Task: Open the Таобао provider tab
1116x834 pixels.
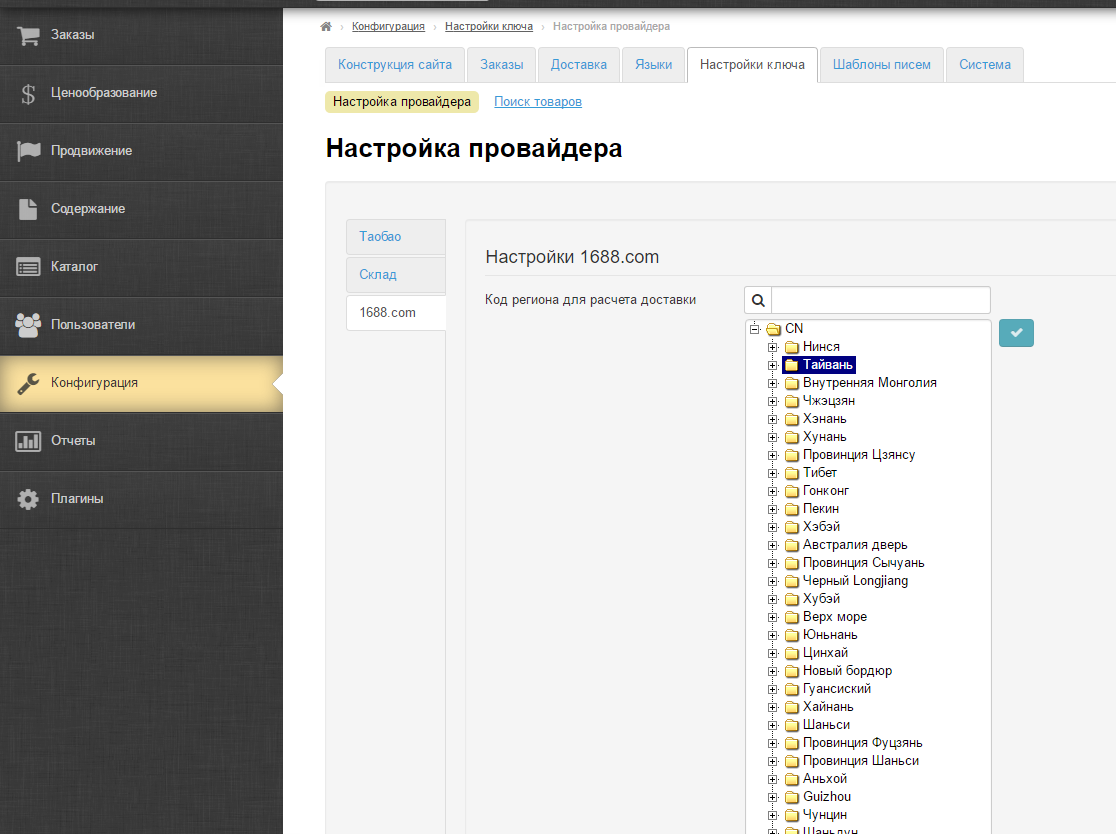Action: click(x=396, y=237)
